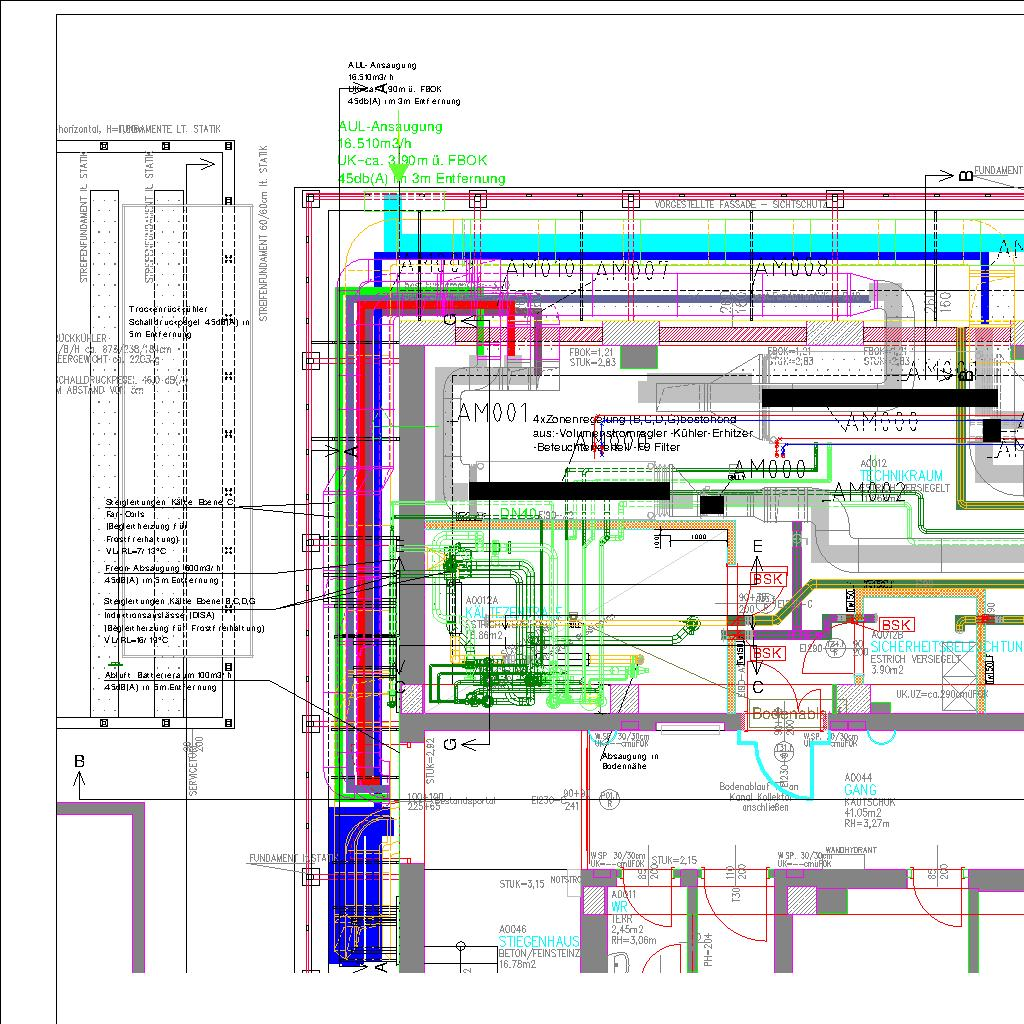Select the 'Bodenabl' label at the doorway
The height and width of the screenshot is (1024, 1024).
click(789, 713)
